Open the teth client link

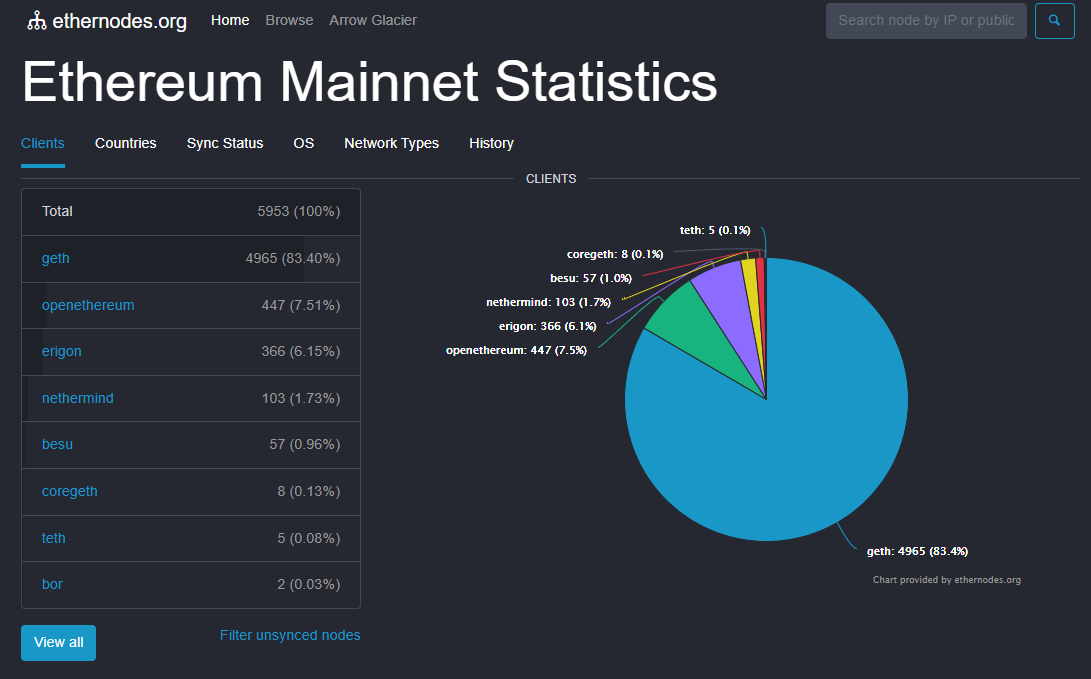click(54, 538)
